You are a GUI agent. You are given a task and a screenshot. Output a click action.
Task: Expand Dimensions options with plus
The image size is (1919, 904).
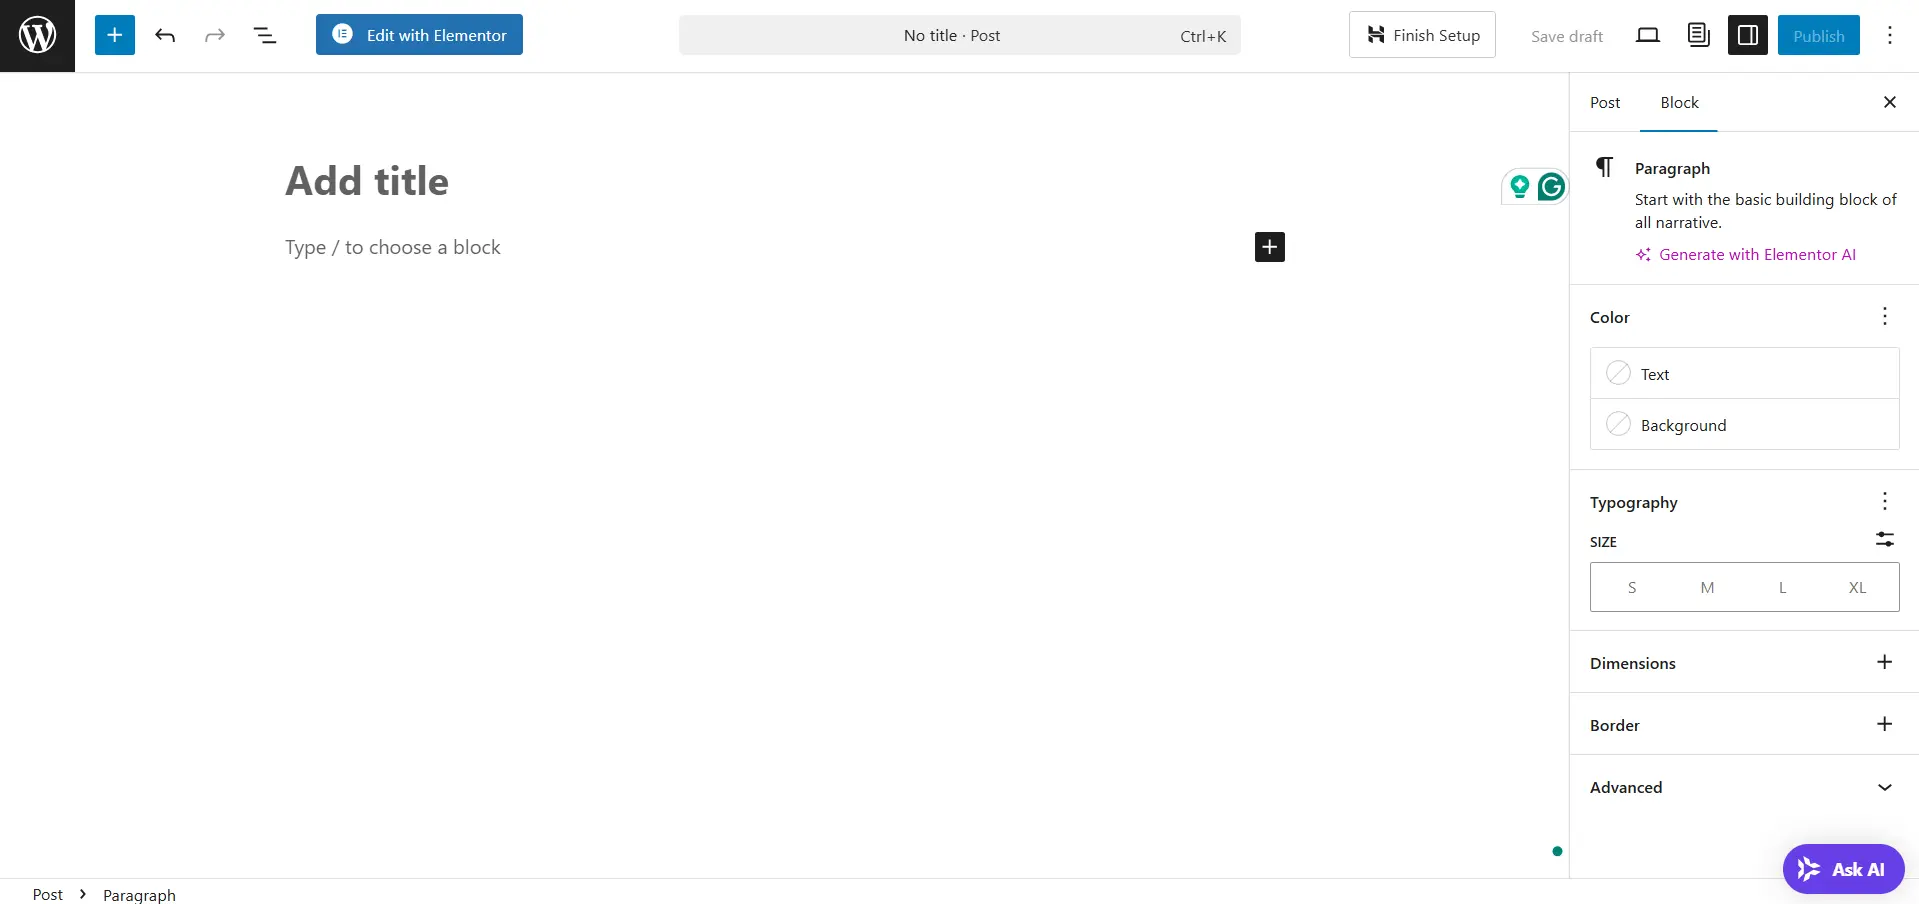[1885, 662]
